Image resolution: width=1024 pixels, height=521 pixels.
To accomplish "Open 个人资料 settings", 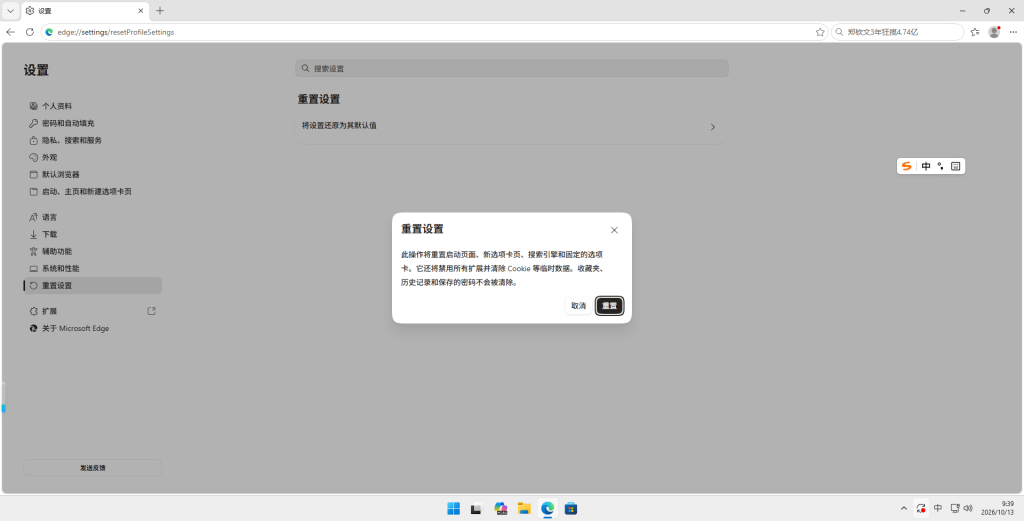I will click(93, 106).
